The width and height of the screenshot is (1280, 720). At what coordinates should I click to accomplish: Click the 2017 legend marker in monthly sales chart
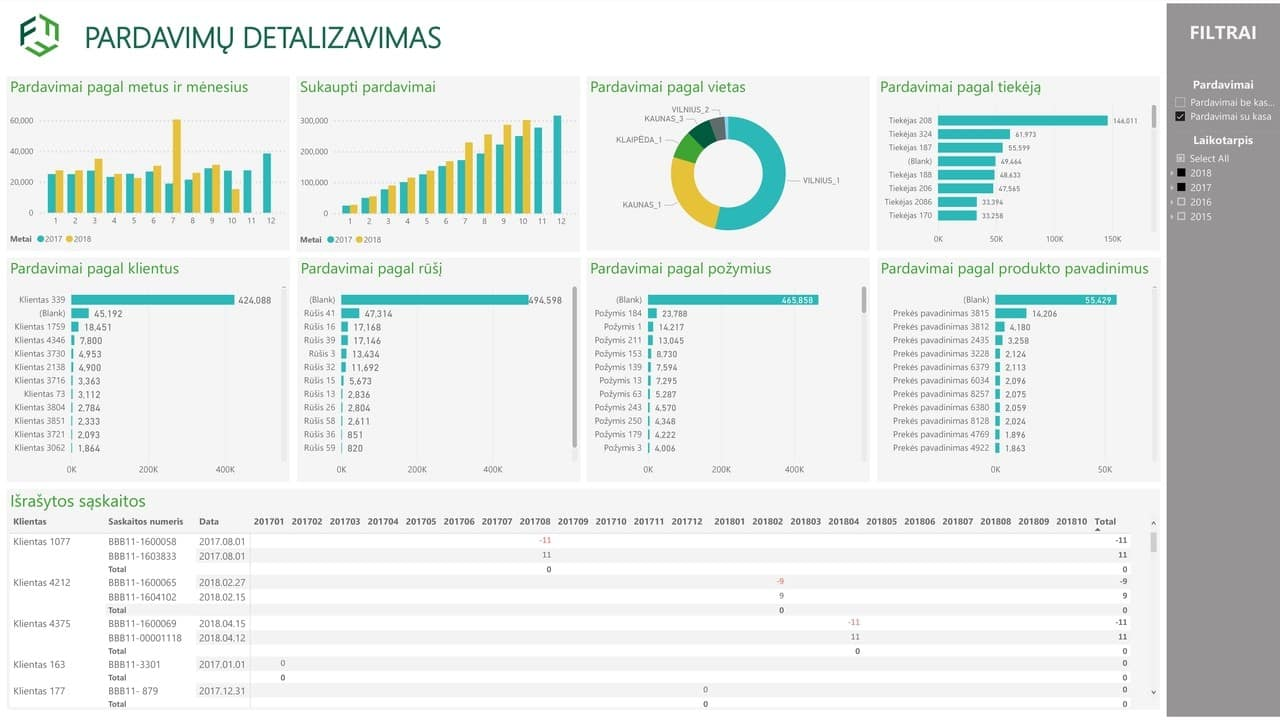pos(40,240)
